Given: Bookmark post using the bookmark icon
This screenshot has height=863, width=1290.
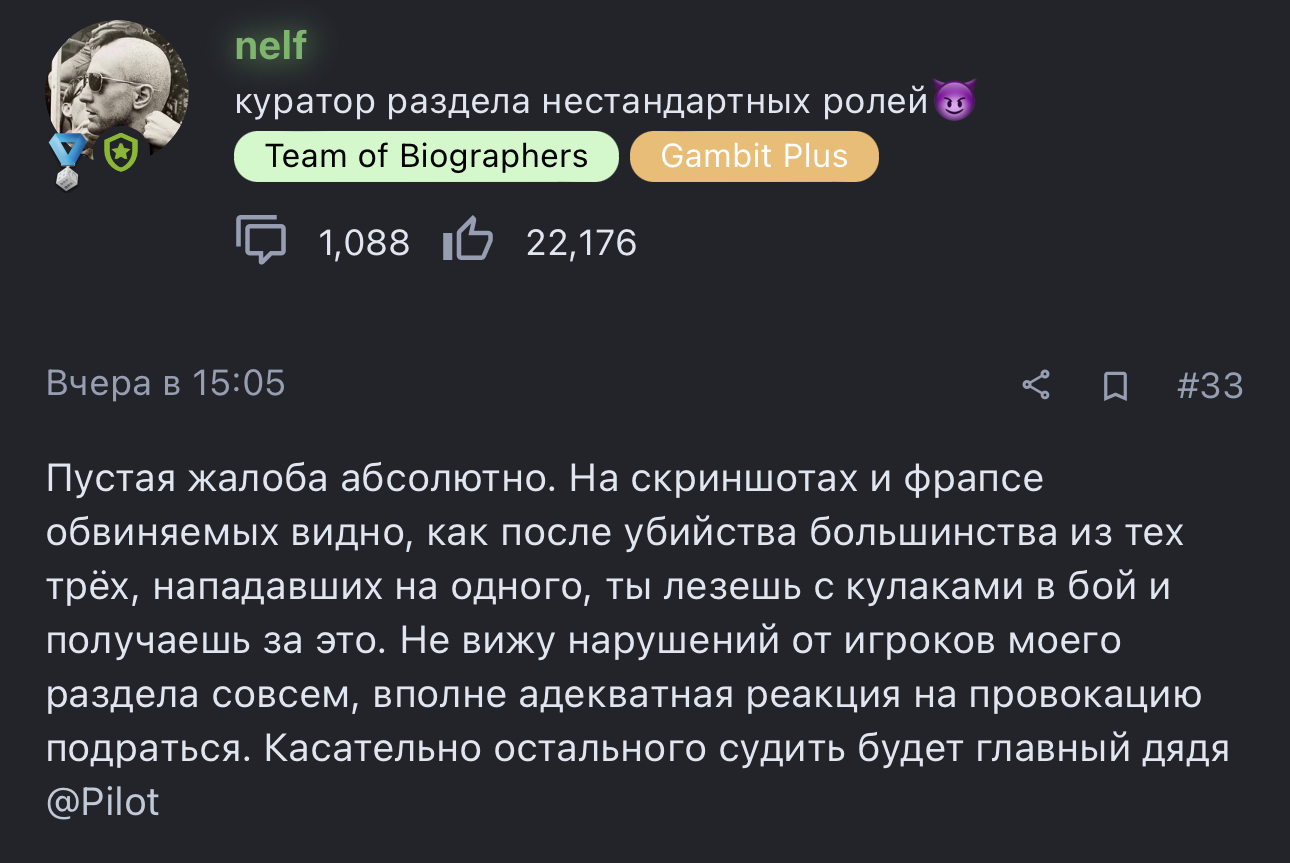Looking at the screenshot, I should 1115,385.
